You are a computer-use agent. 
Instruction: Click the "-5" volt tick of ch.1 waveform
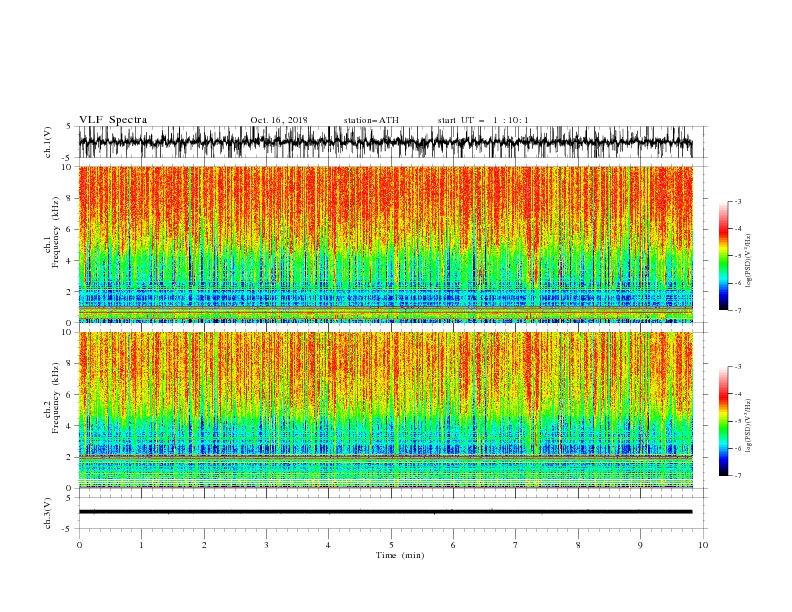68,158
